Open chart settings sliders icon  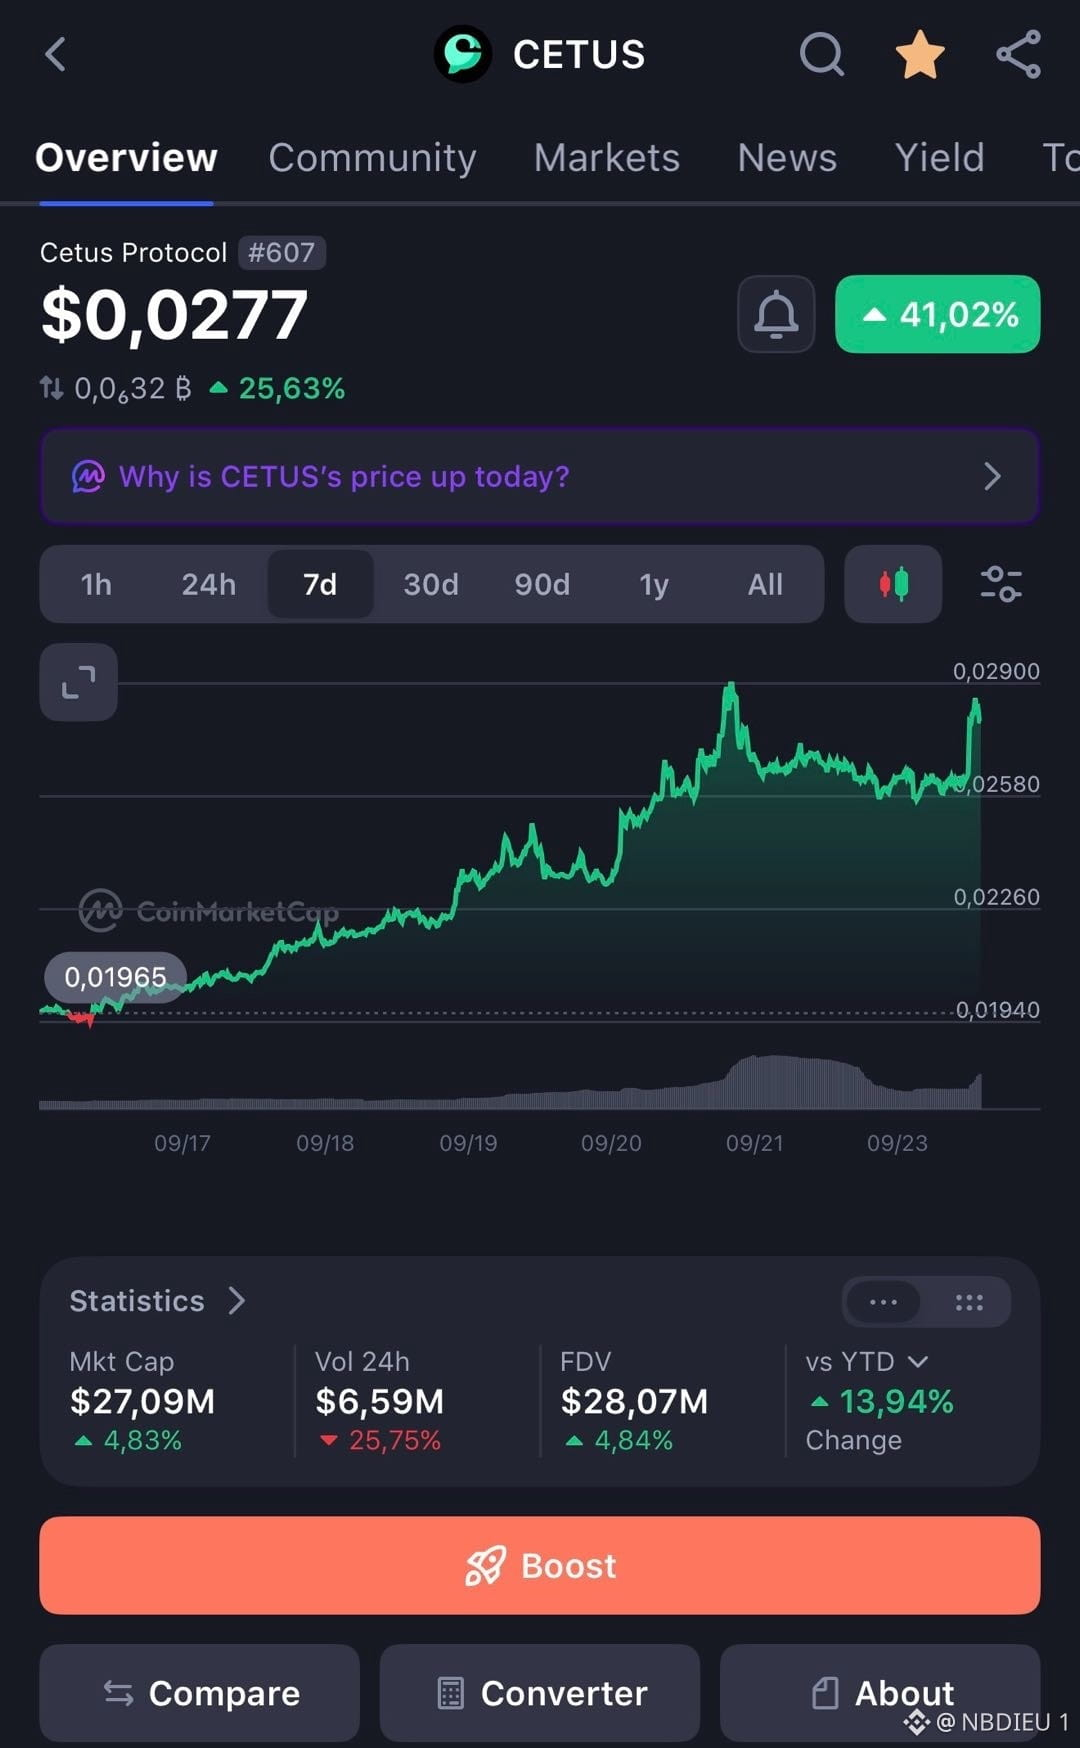[x=1000, y=584]
